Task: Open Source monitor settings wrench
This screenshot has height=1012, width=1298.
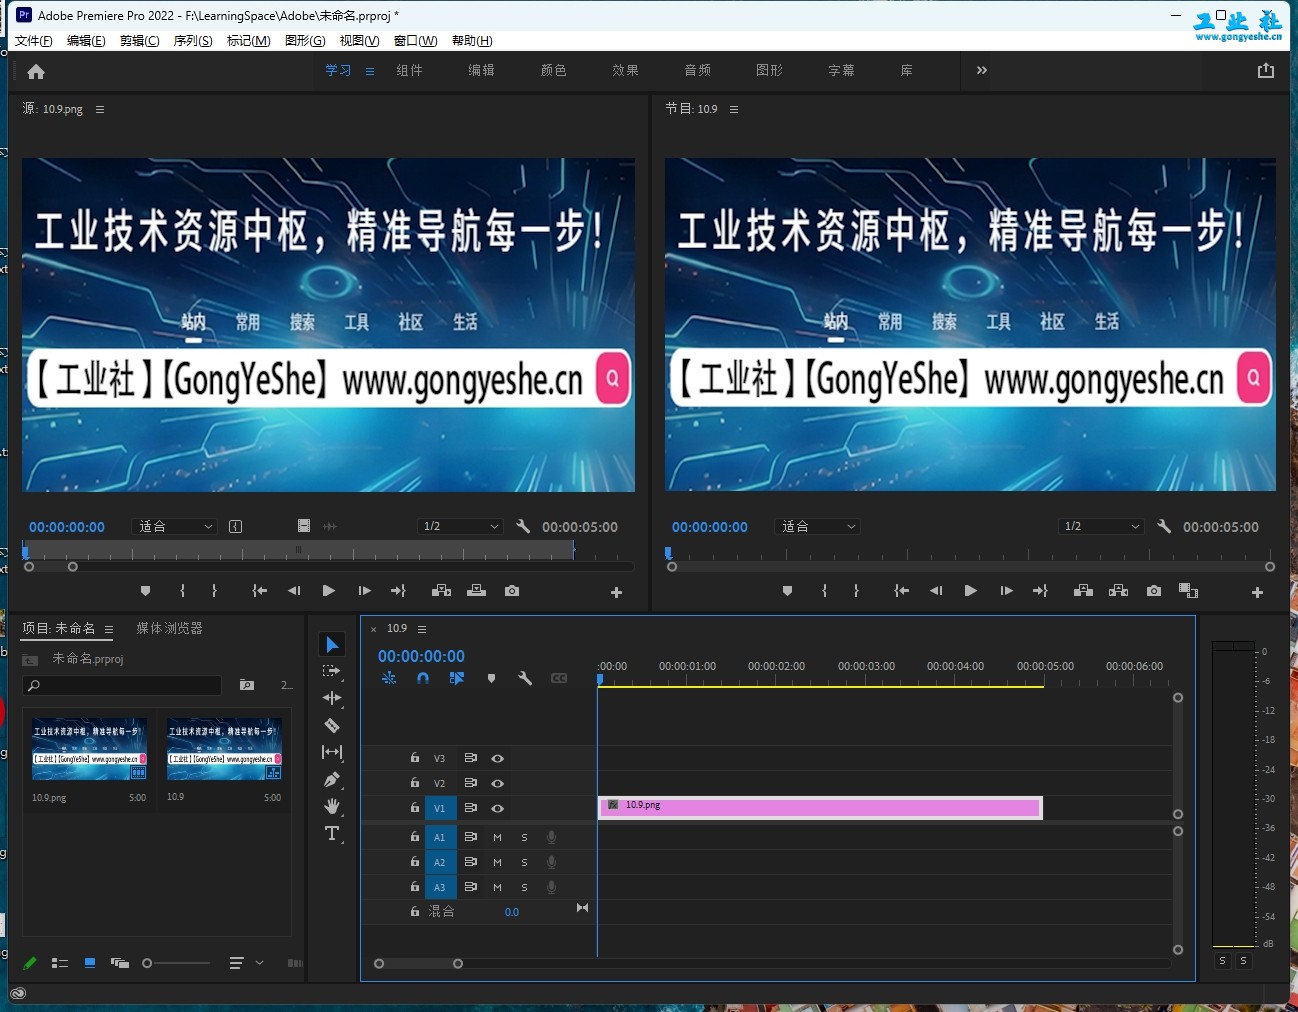Action: [x=523, y=526]
